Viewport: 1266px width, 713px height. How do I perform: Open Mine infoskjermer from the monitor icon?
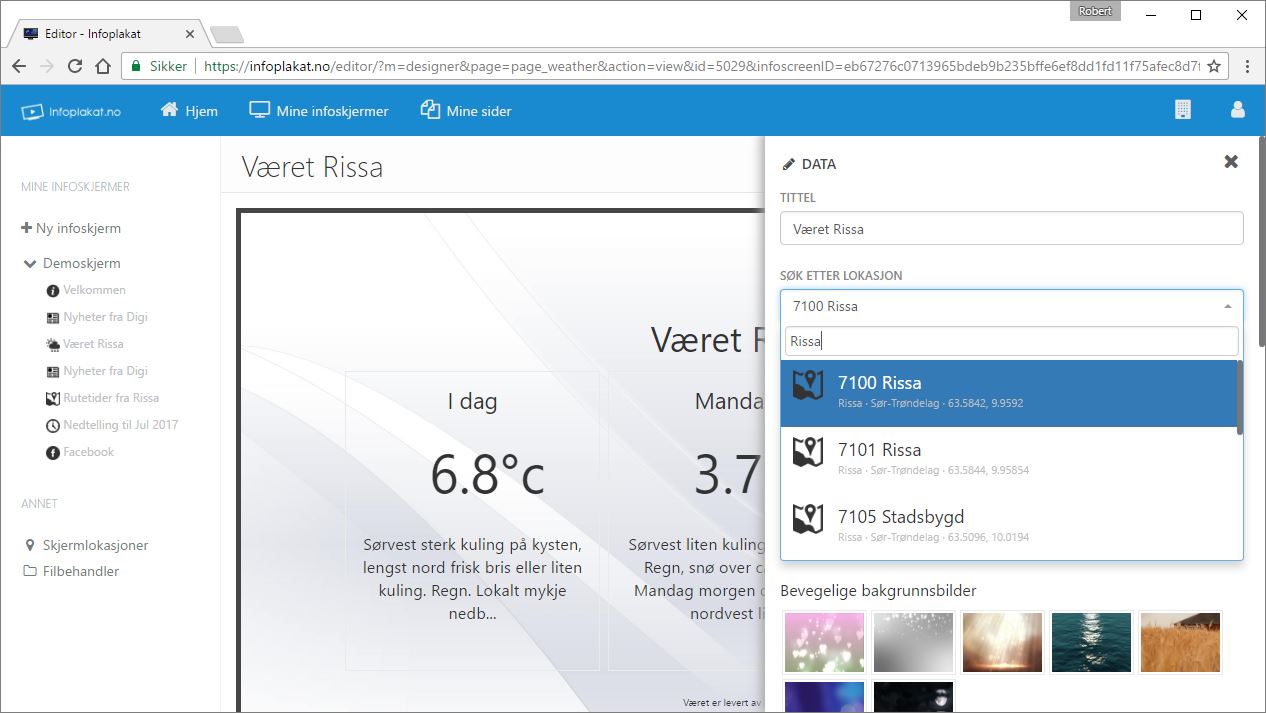[260, 110]
